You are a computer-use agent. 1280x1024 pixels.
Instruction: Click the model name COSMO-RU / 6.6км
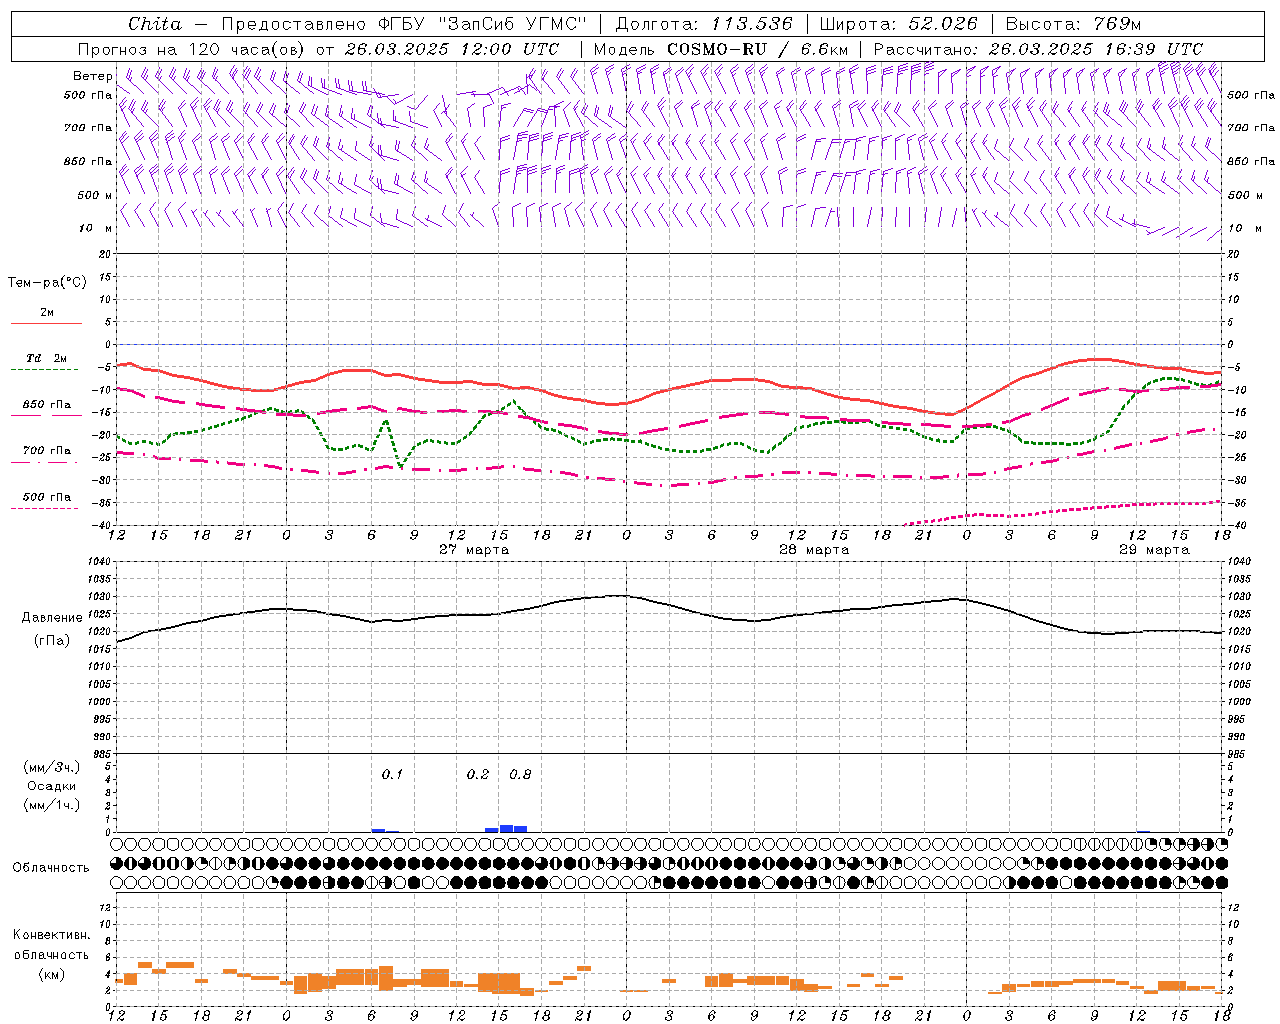[x=758, y=49]
